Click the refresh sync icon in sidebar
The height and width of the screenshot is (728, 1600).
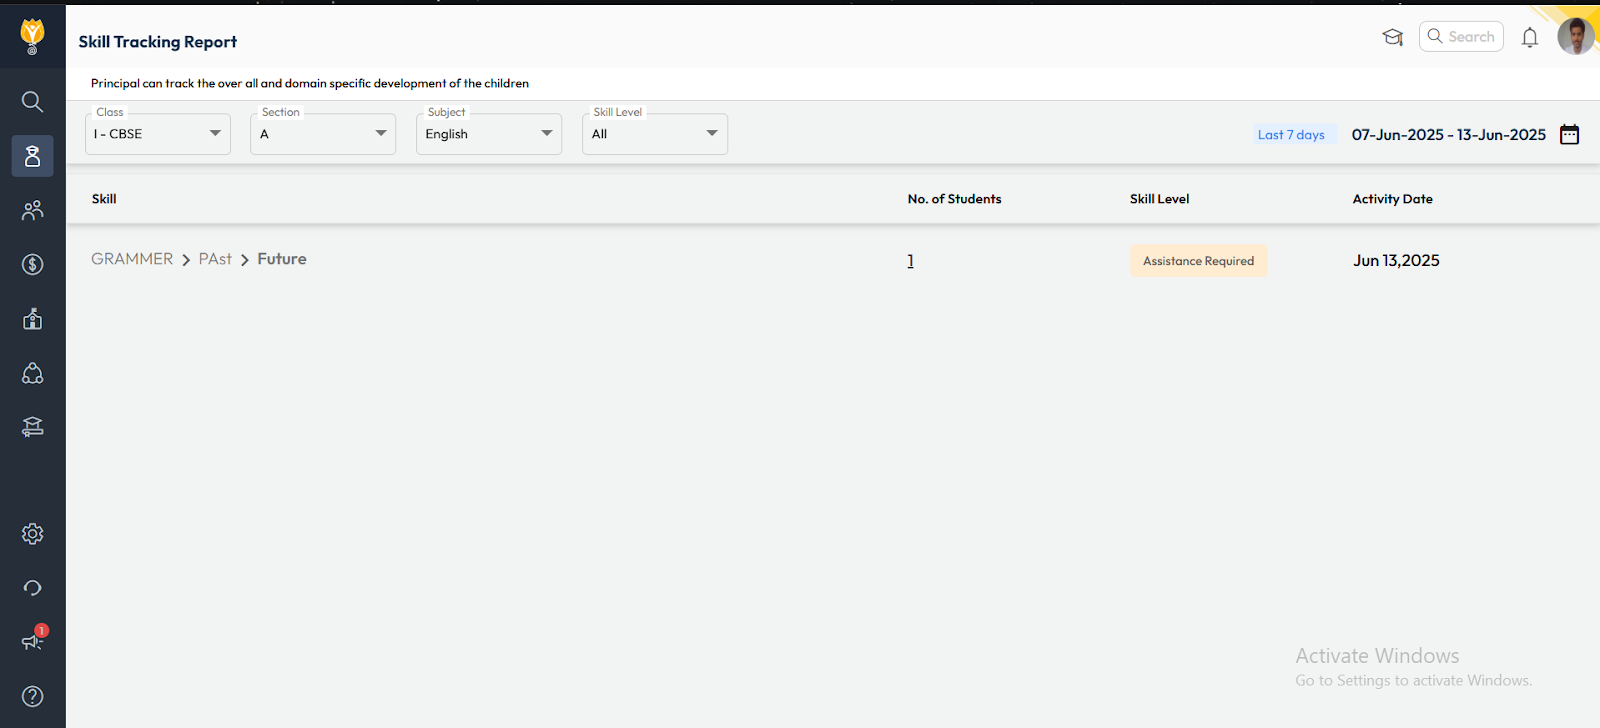pos(32,588)
